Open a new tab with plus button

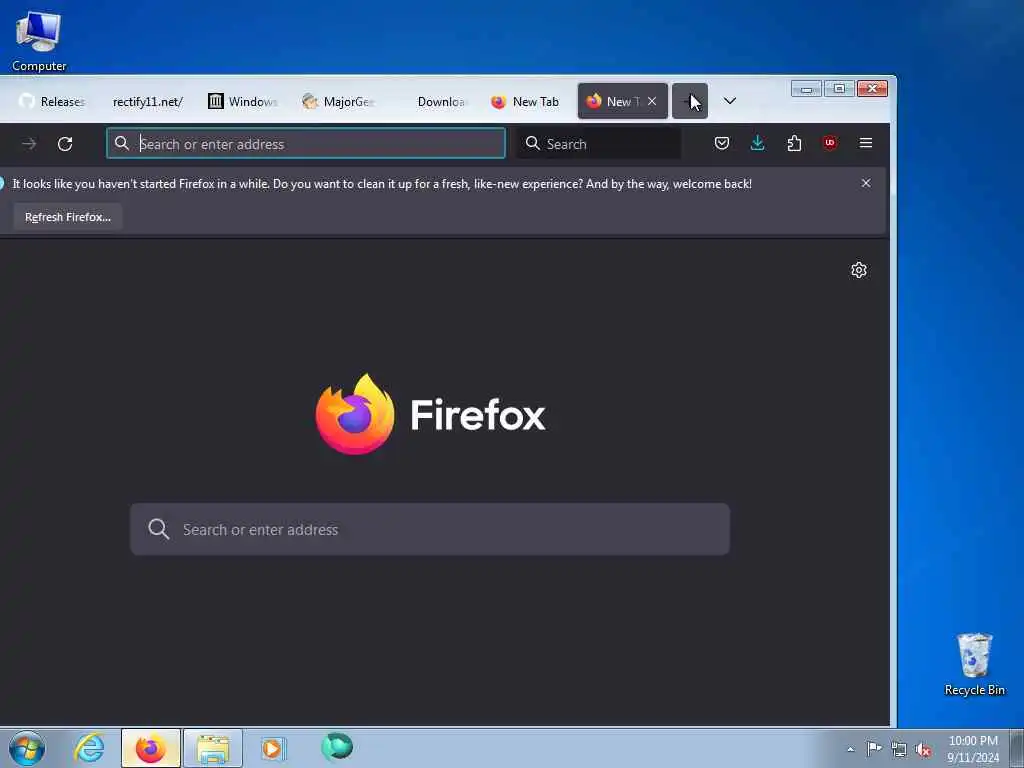click(x=690, y=101)
